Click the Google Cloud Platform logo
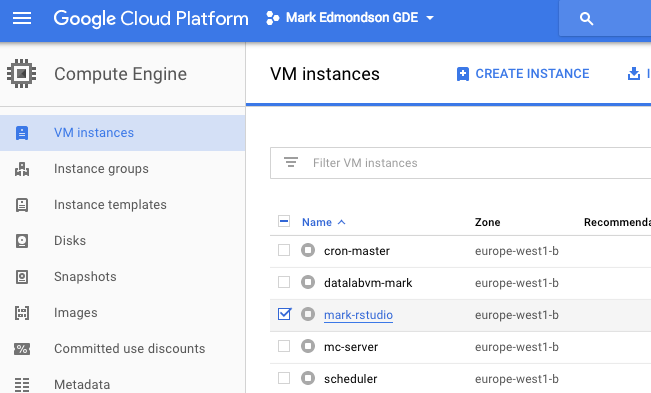651x393 pixels. 151,19
